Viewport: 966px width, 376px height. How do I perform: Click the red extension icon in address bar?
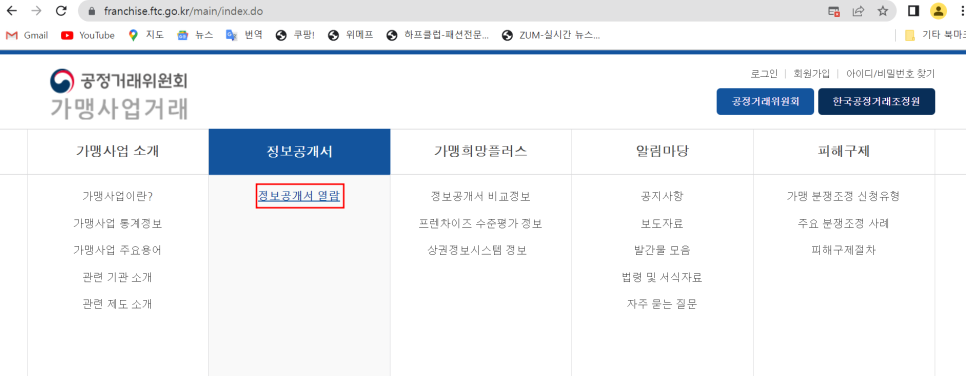(834, 11)
